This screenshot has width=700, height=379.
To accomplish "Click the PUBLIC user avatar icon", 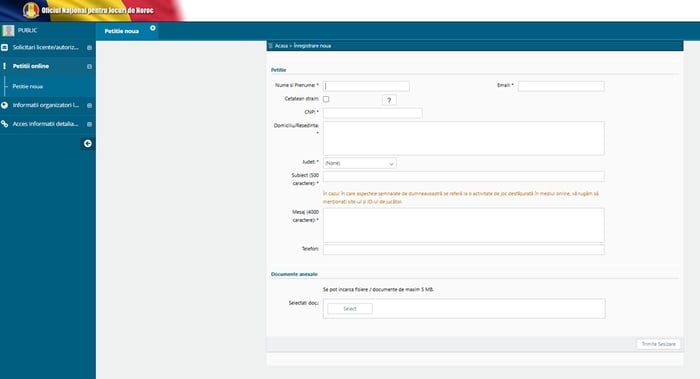I will click(x=8, y=30).
